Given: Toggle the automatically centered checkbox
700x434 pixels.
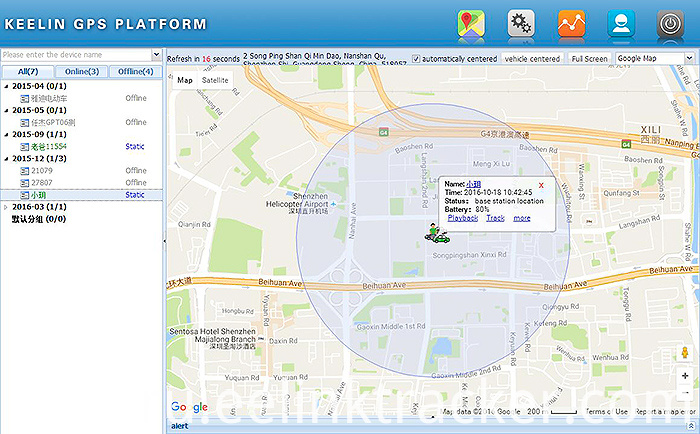Looking at the screenshot, I should [x=416, y=59].
